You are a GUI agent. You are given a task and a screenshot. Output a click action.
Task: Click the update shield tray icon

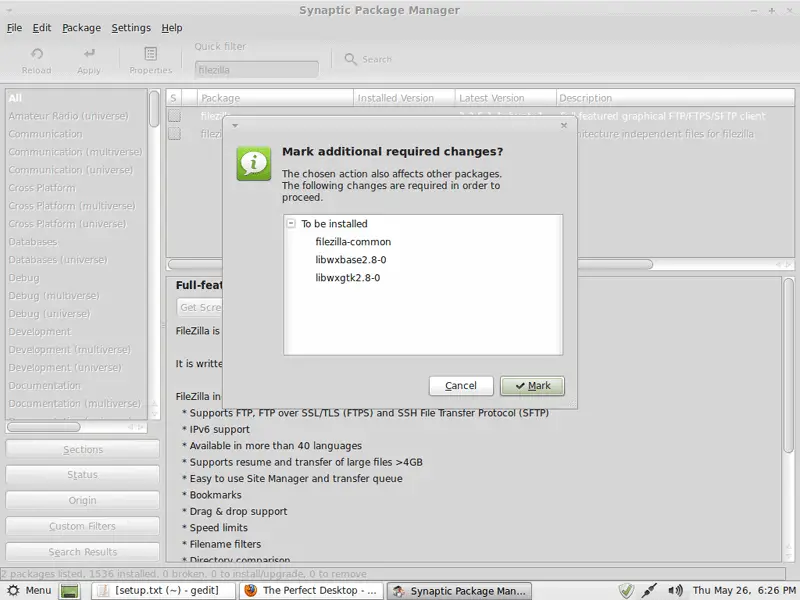tap(627, 591)
